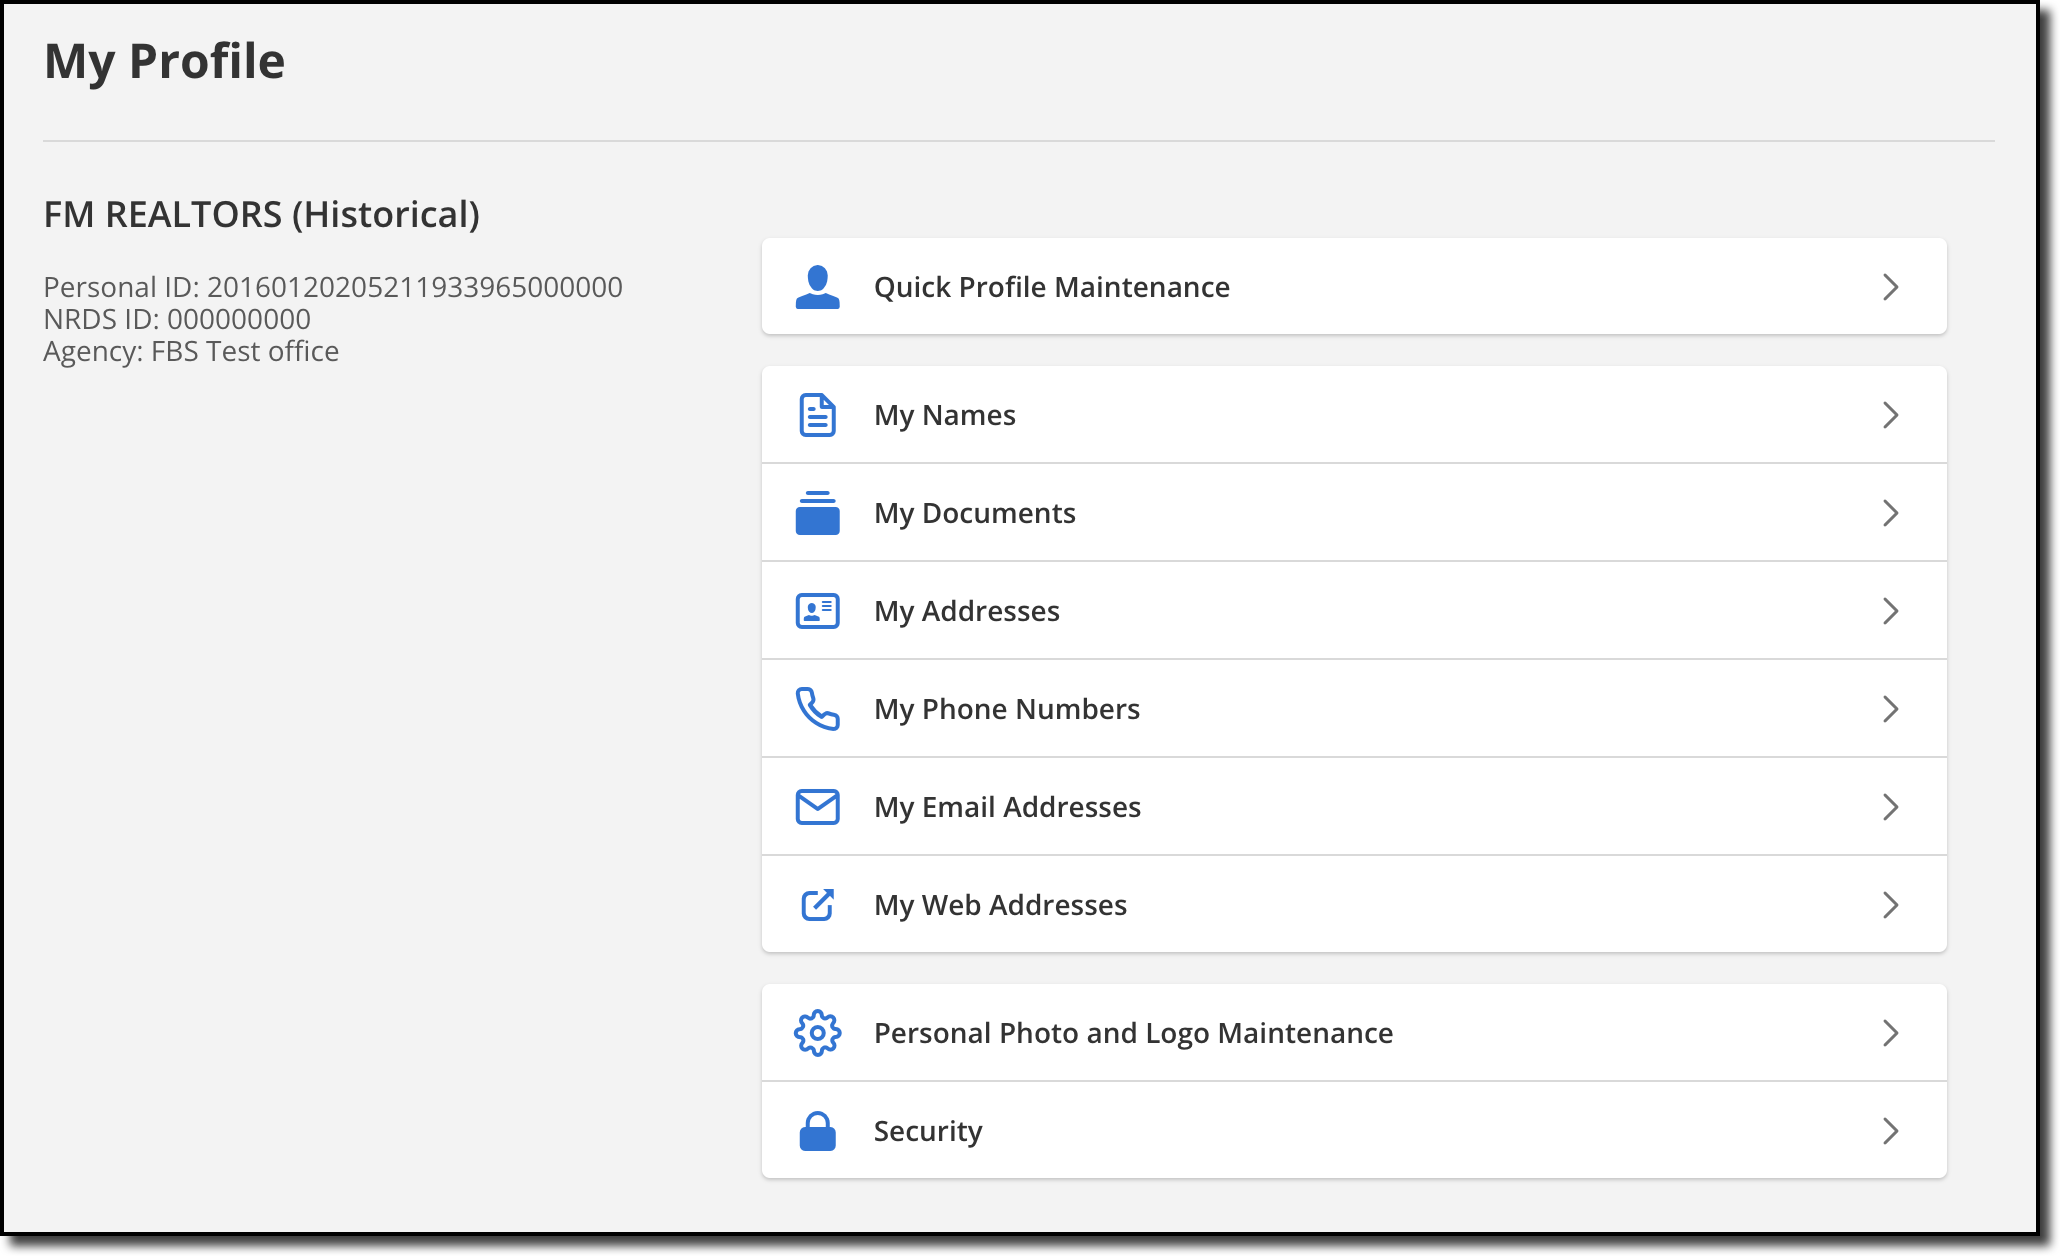The height and width of the screenshot is (1256, 2060).
Task: Click the external link icon for web addresses
Action: coord(817,905)
